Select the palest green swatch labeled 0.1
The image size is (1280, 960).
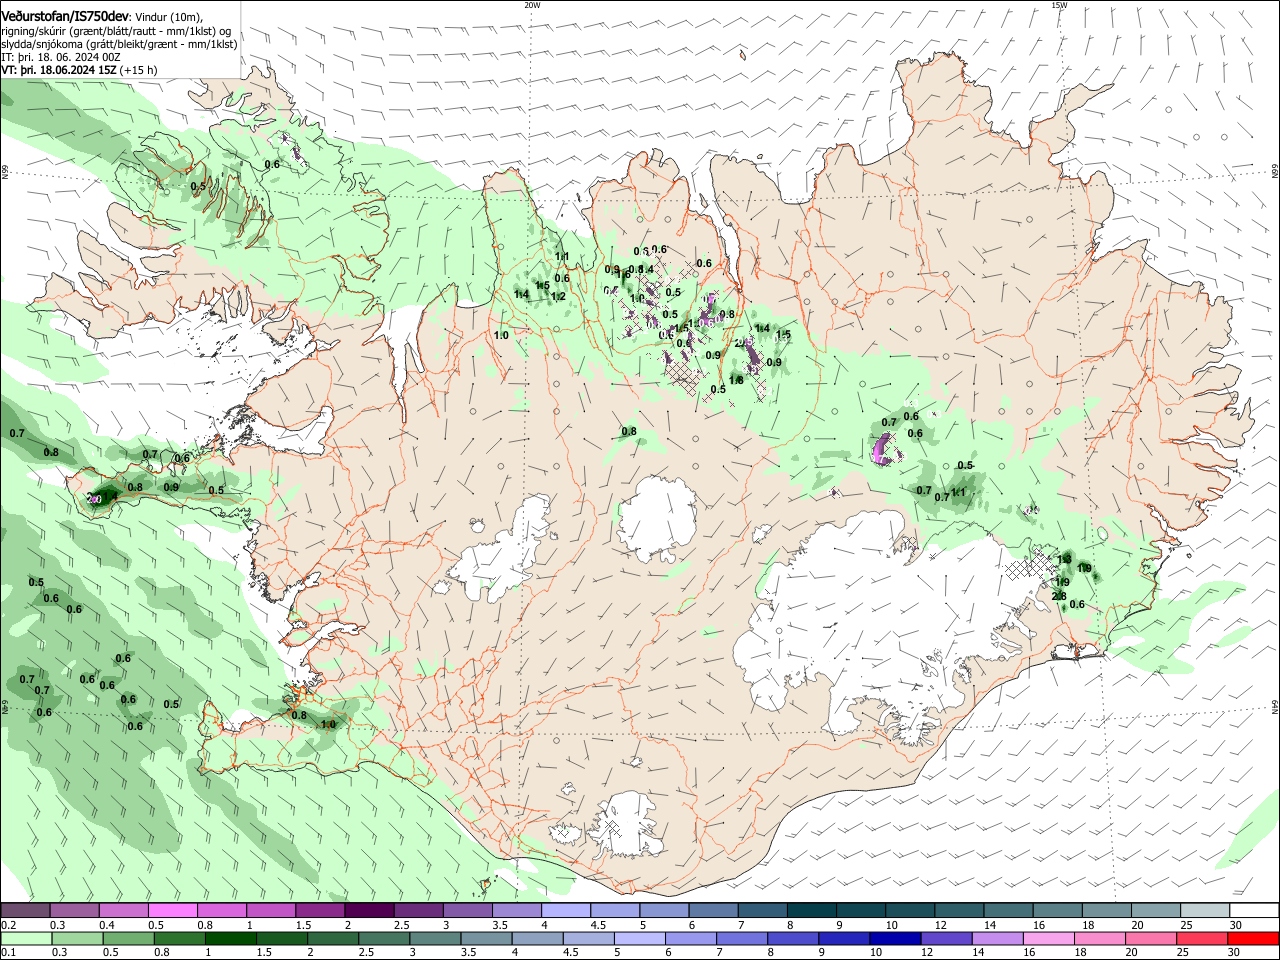26,938
